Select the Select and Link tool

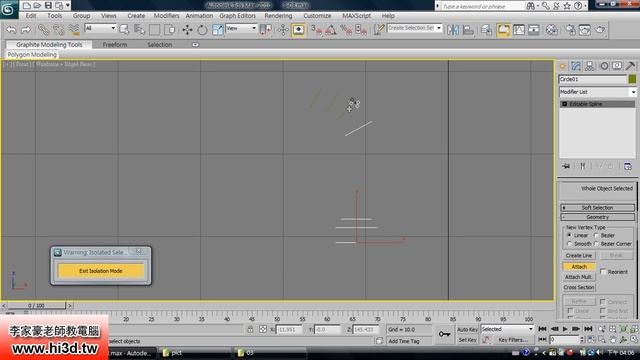(x=43, y=30)
